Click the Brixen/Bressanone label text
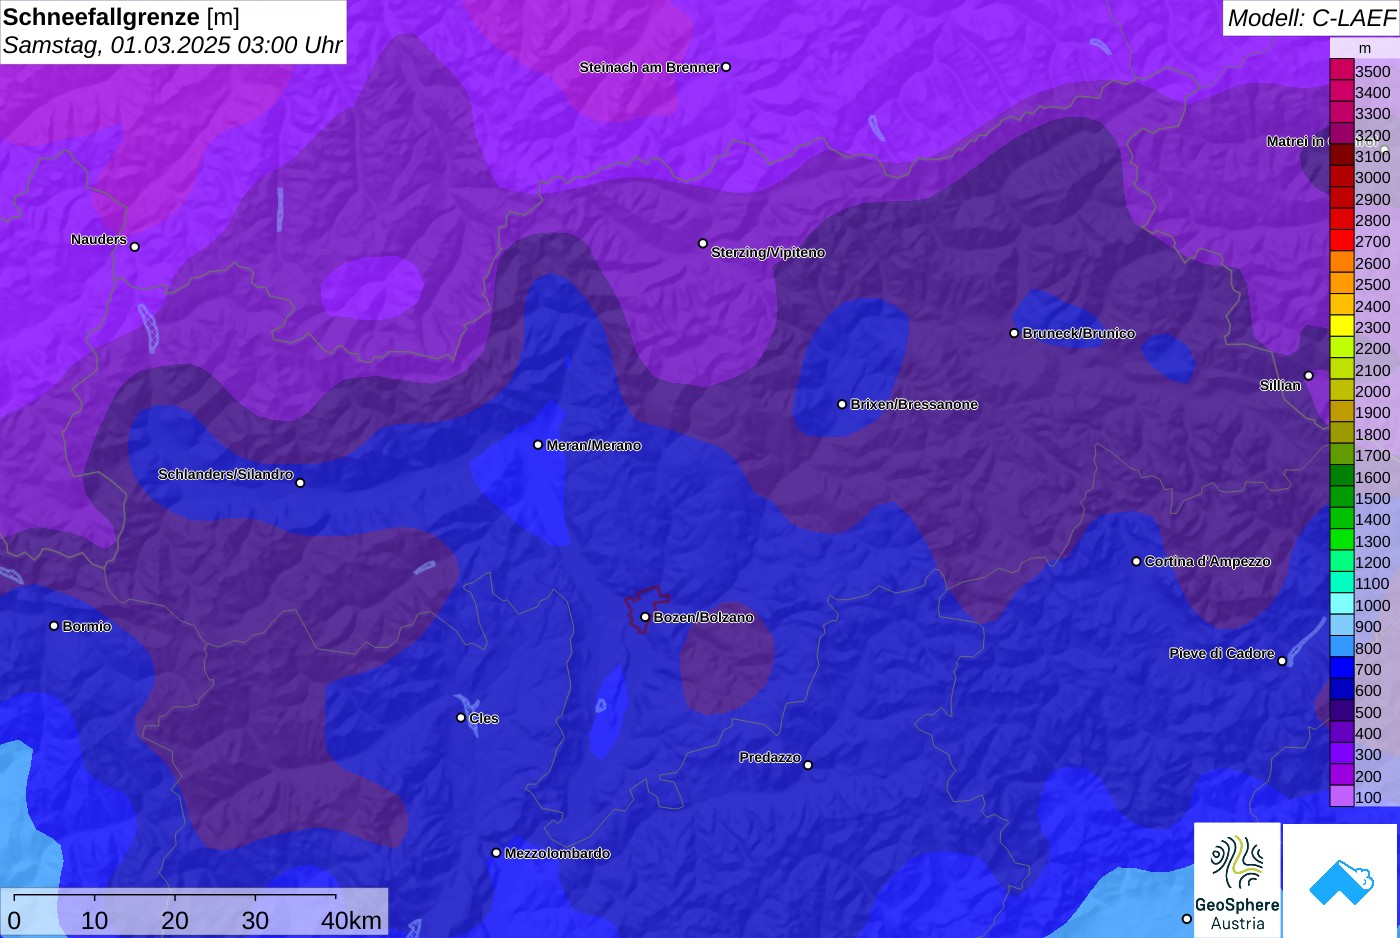Screen dimensions: 1400x938 pyautogui.click(x=914, y=404)
